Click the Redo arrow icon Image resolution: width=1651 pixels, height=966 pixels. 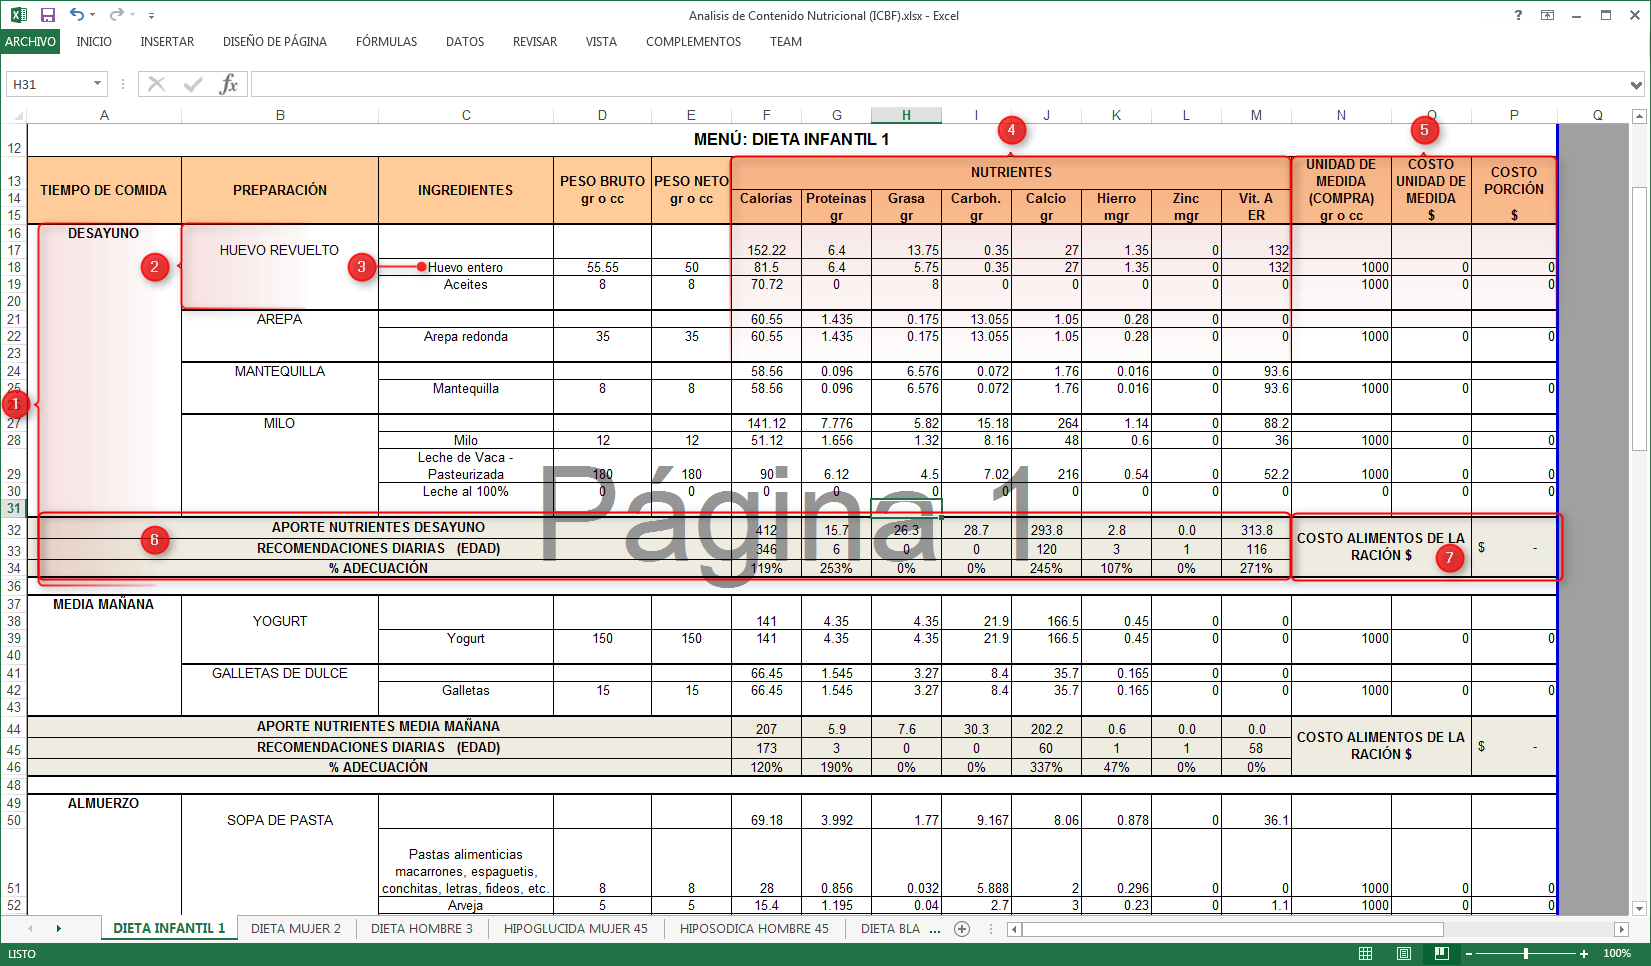click(116, 15)
